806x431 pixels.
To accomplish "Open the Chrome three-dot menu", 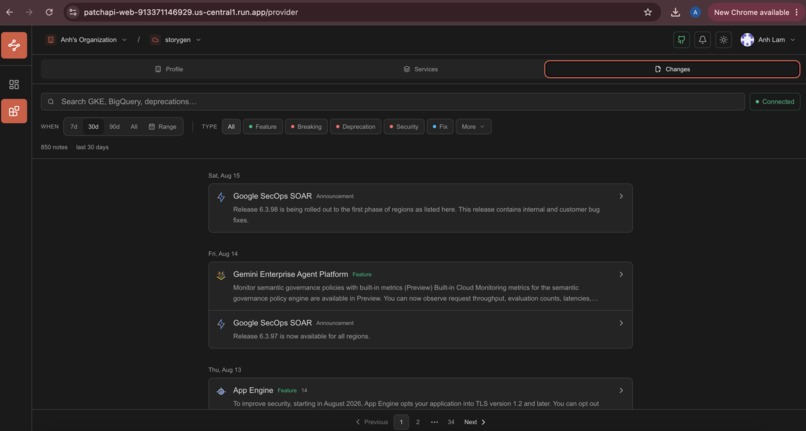I will tap(797, 12).
